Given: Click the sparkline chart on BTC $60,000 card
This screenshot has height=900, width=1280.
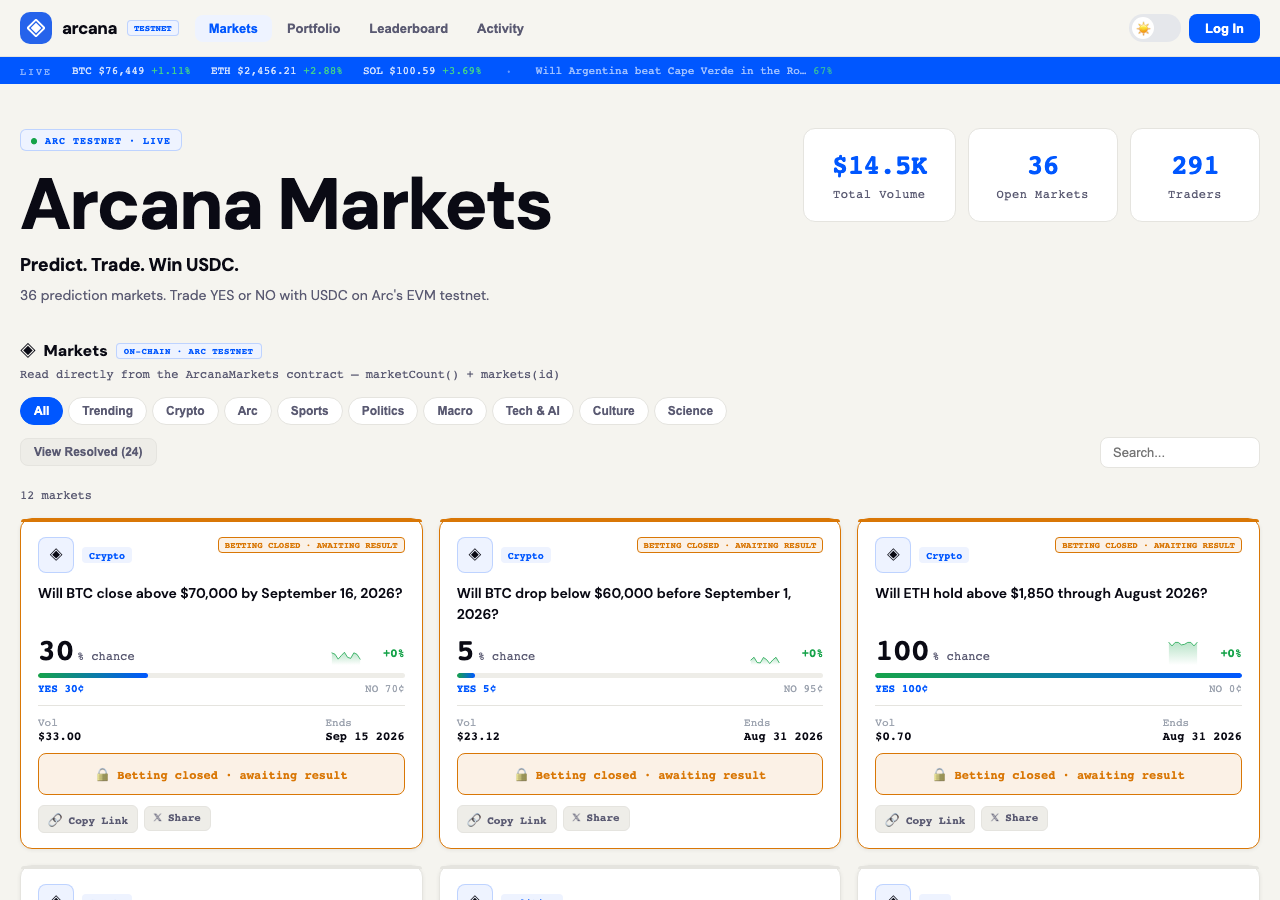Looking at the screenshot, I should click(765, 655).
